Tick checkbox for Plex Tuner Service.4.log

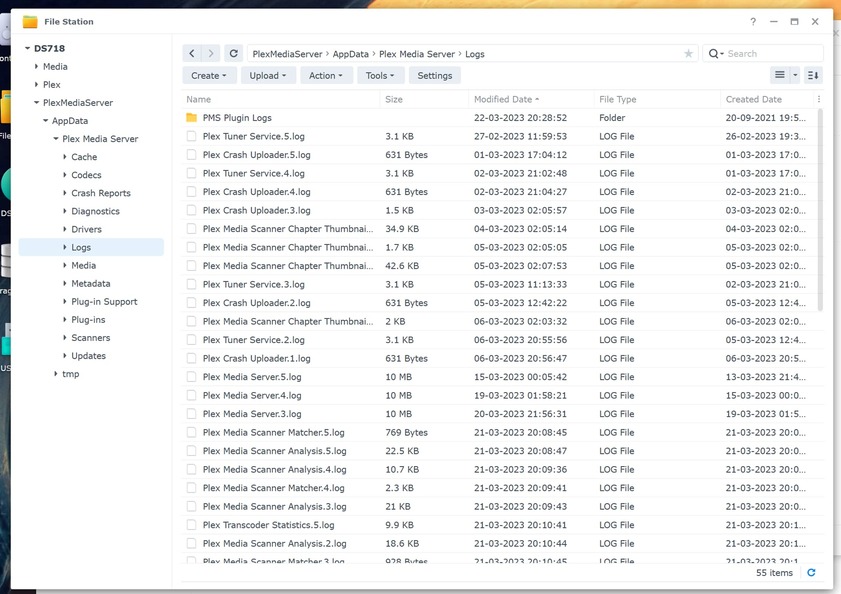click(191, 173)
